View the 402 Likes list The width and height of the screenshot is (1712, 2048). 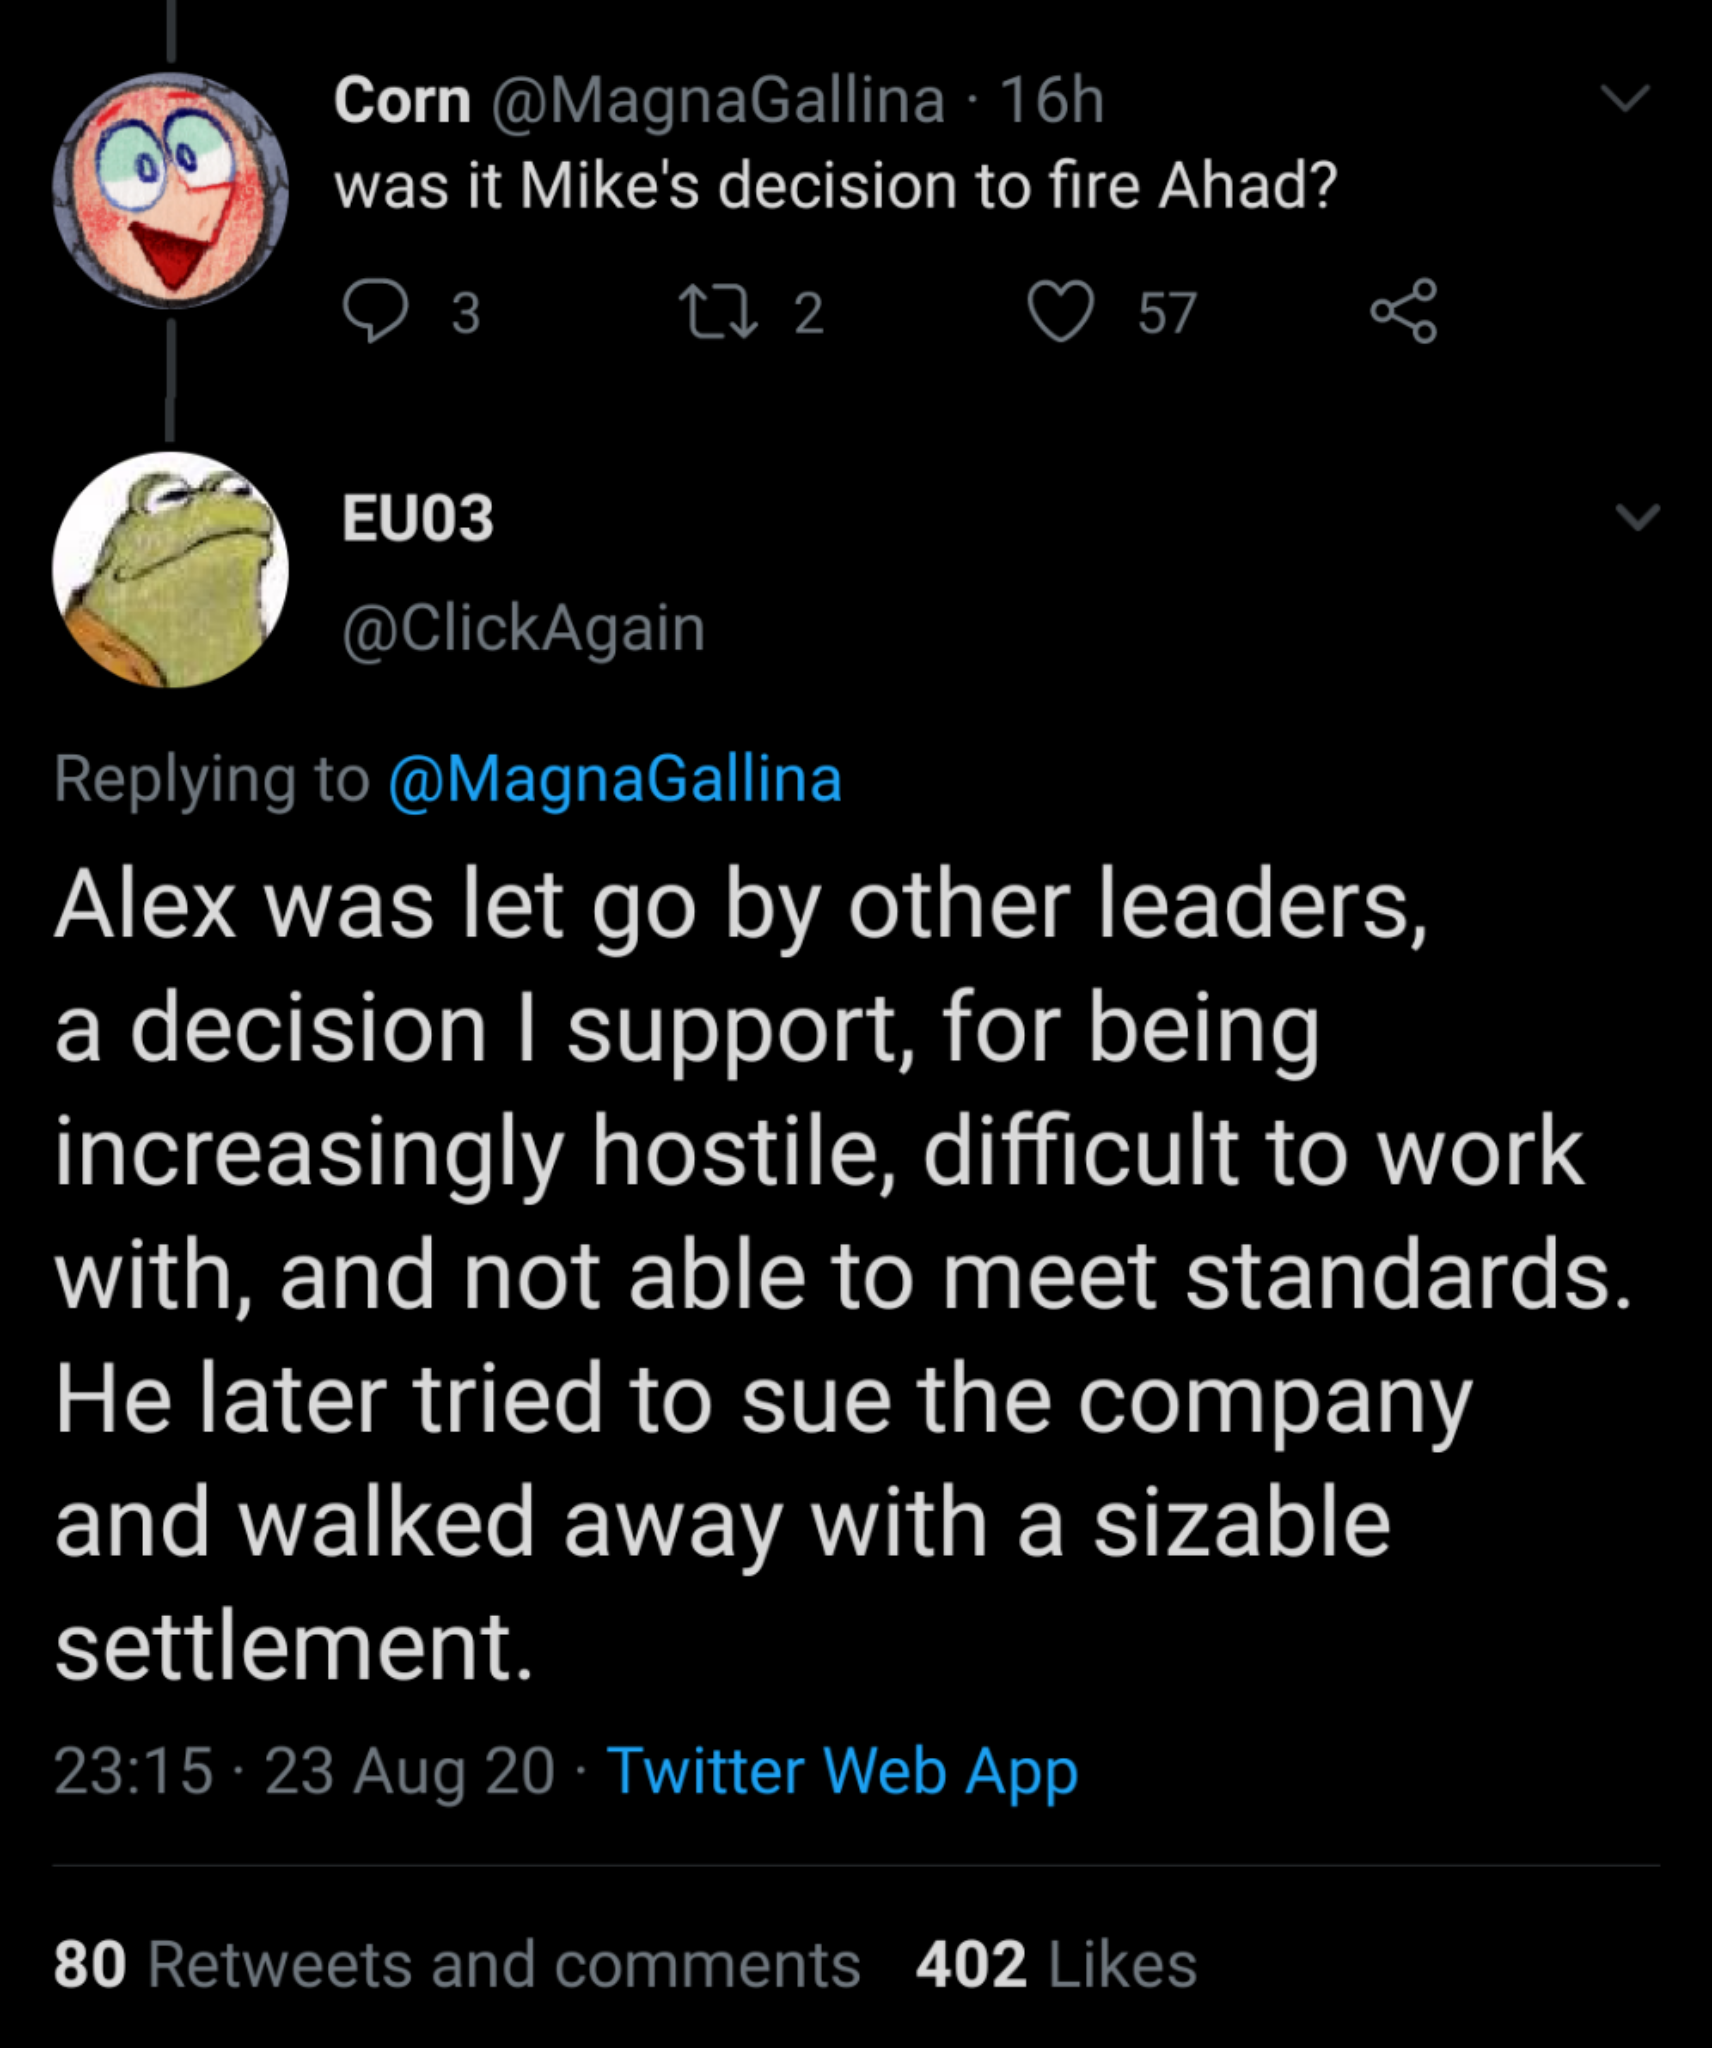(1055, 1963)
